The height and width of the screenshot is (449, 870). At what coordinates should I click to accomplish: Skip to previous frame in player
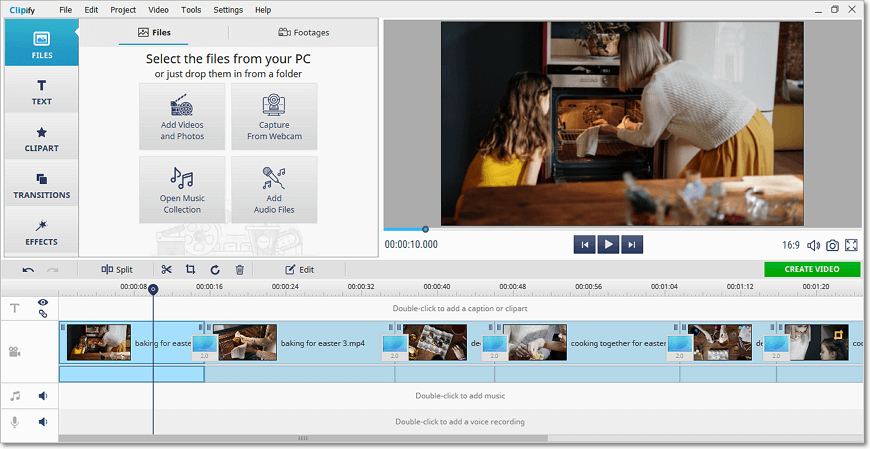click(x=585, y=244)
